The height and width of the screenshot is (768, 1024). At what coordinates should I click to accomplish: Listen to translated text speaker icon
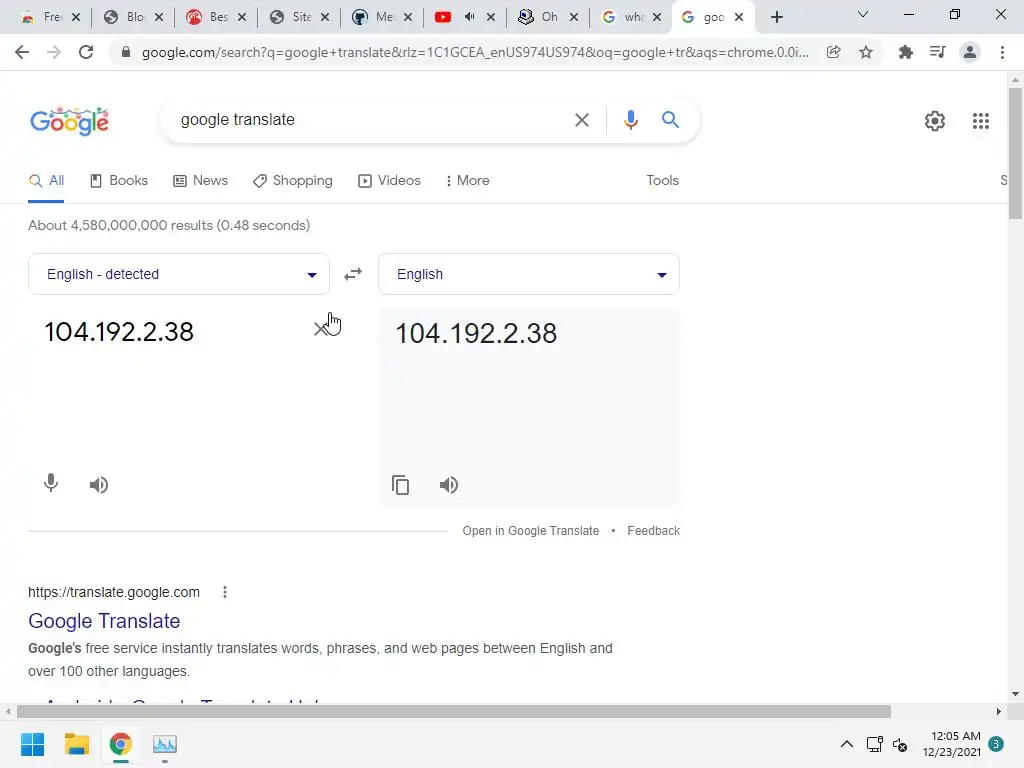click(449, 485)
